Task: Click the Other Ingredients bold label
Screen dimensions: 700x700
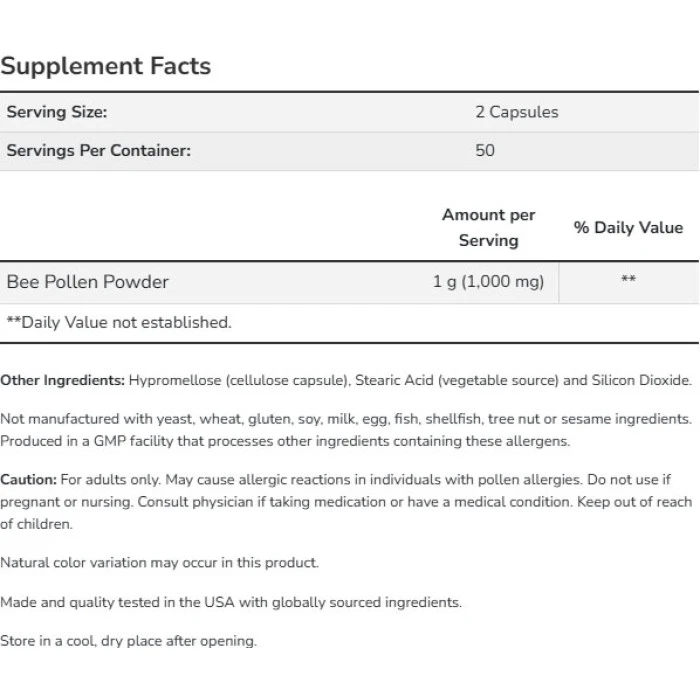Action: (x=62, y=380)
